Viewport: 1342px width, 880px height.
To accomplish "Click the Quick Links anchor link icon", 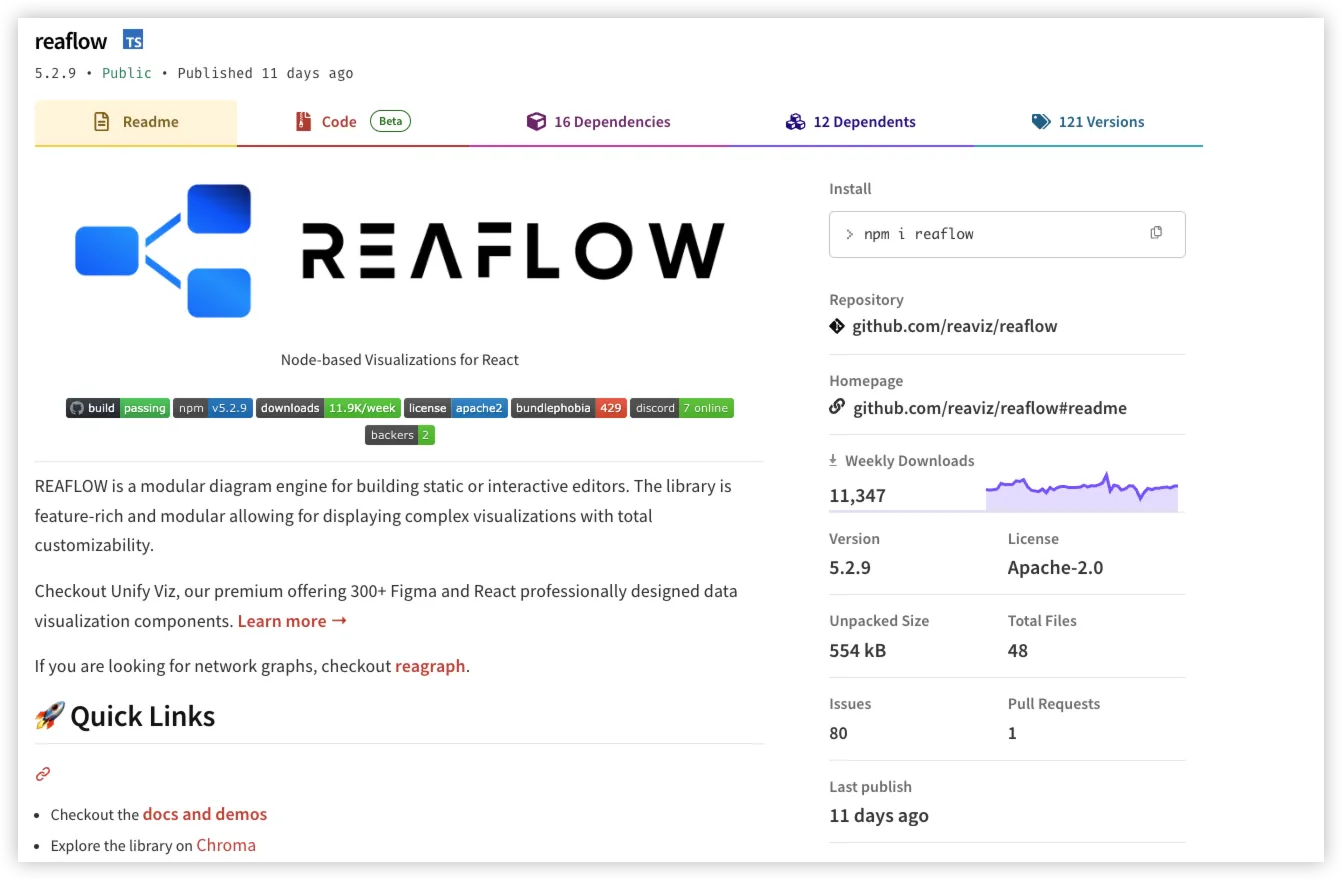I will pyautogui.click(x=43, y=773).
